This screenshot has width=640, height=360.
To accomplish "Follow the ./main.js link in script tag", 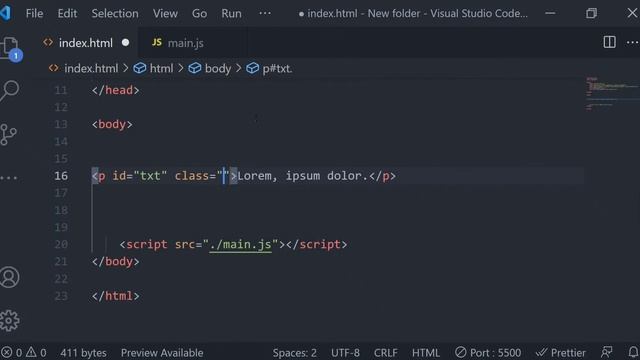I will [240, 244].
